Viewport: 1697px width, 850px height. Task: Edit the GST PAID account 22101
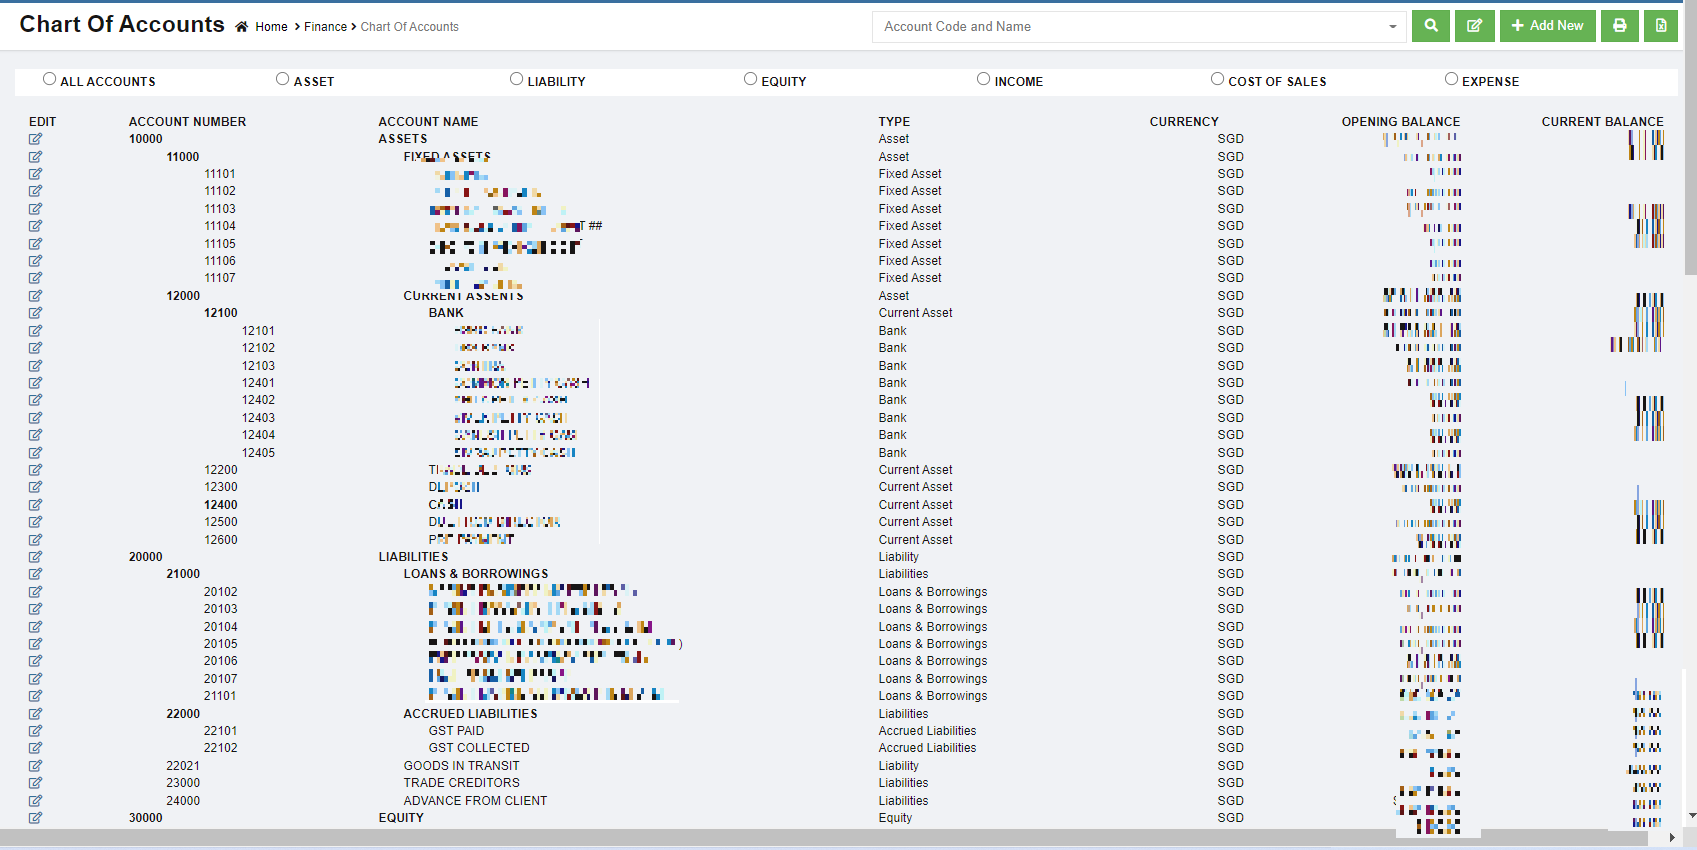tap(35, 731)
